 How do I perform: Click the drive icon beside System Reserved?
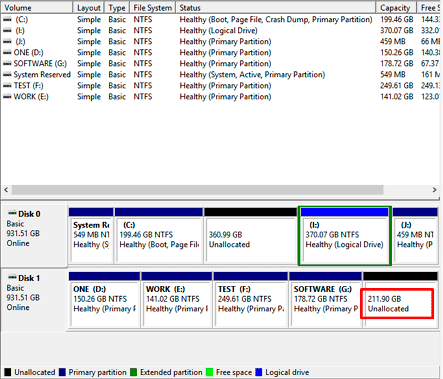(x=7, y=75)
